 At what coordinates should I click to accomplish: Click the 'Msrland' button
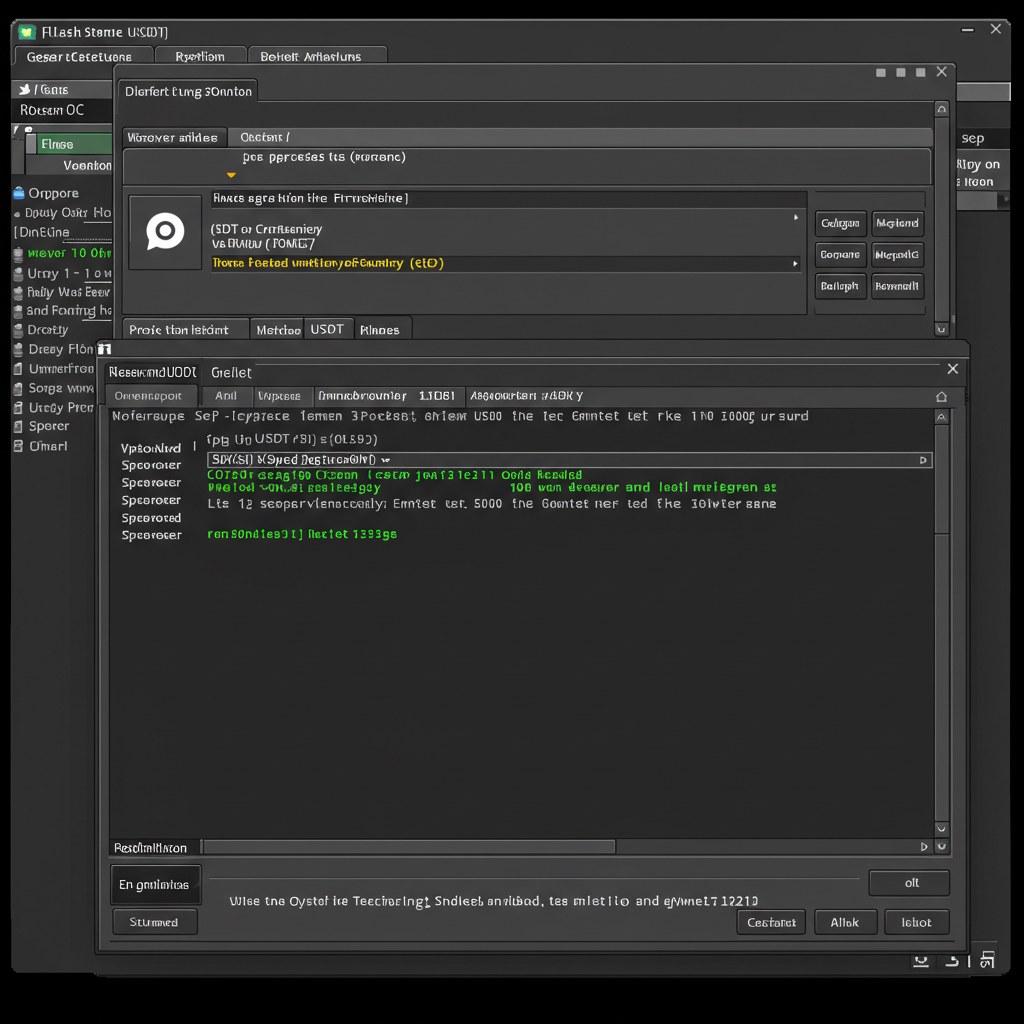point(897,223)
